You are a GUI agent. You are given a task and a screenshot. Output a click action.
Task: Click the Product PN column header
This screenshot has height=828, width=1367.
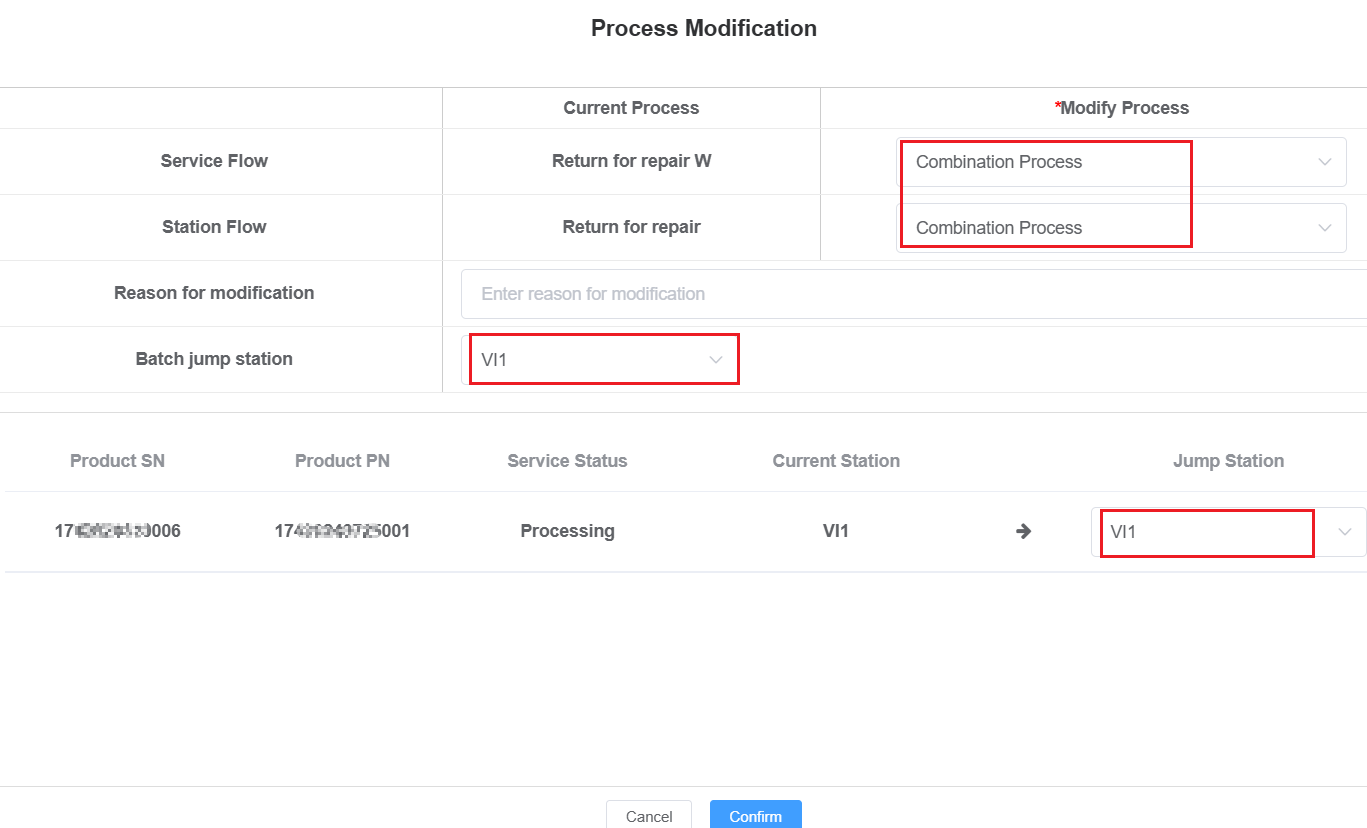[x=342, y=461]
